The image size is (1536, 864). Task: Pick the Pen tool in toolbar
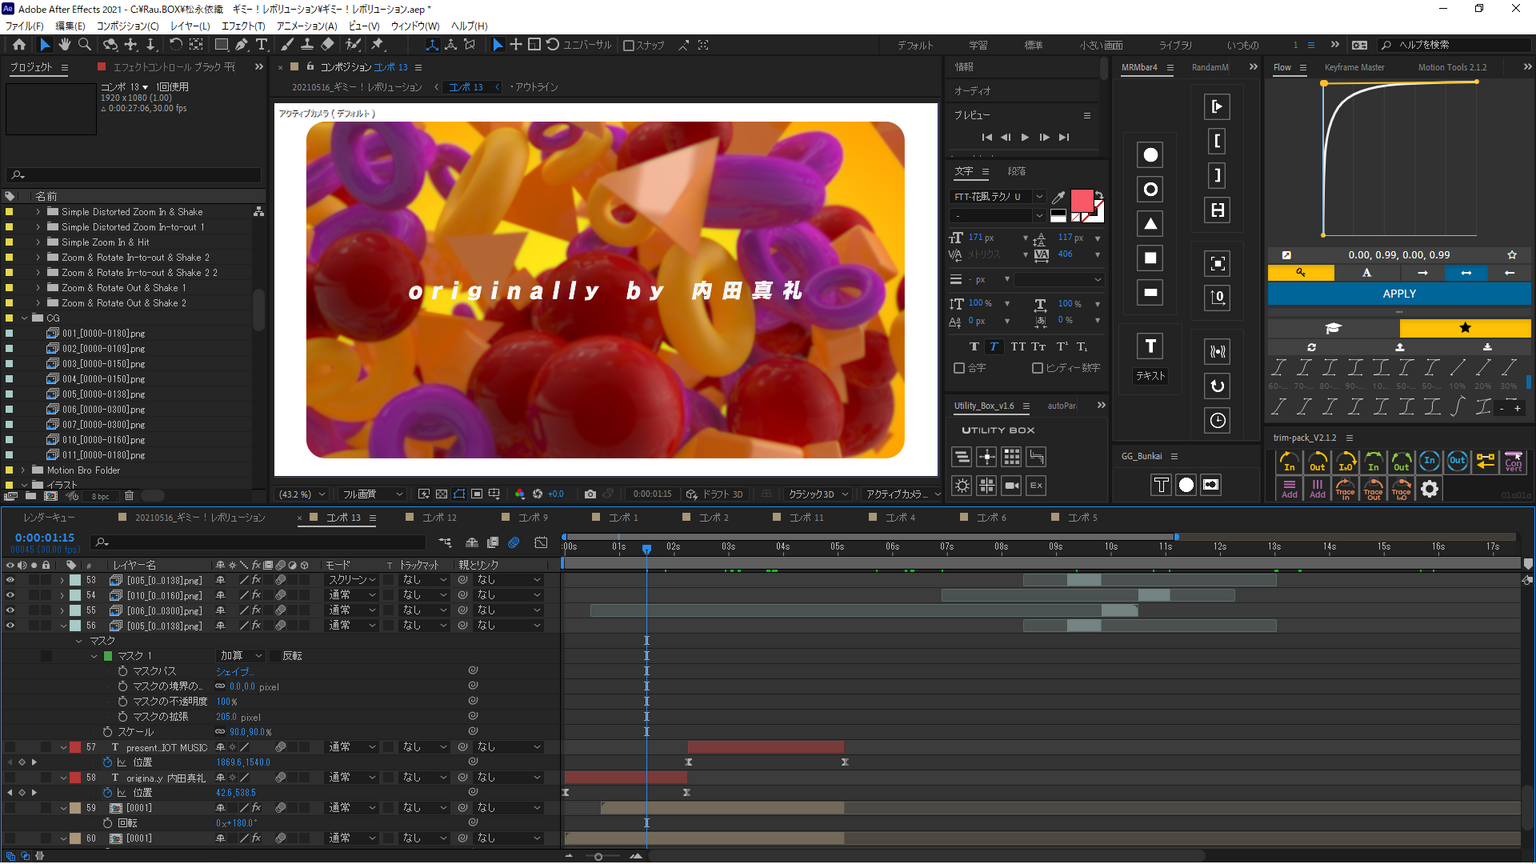click(x=242, y=45)
